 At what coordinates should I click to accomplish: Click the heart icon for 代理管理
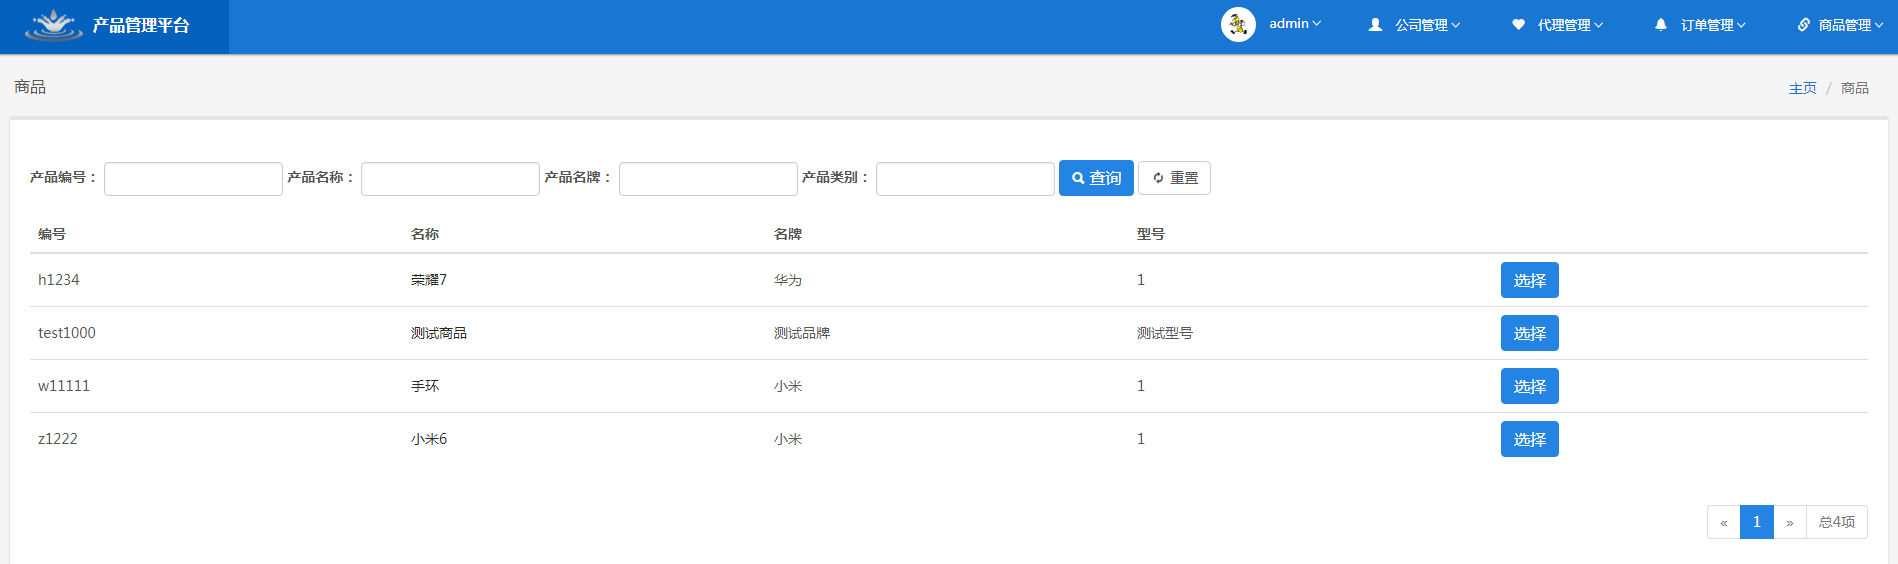coord(1518,25)
